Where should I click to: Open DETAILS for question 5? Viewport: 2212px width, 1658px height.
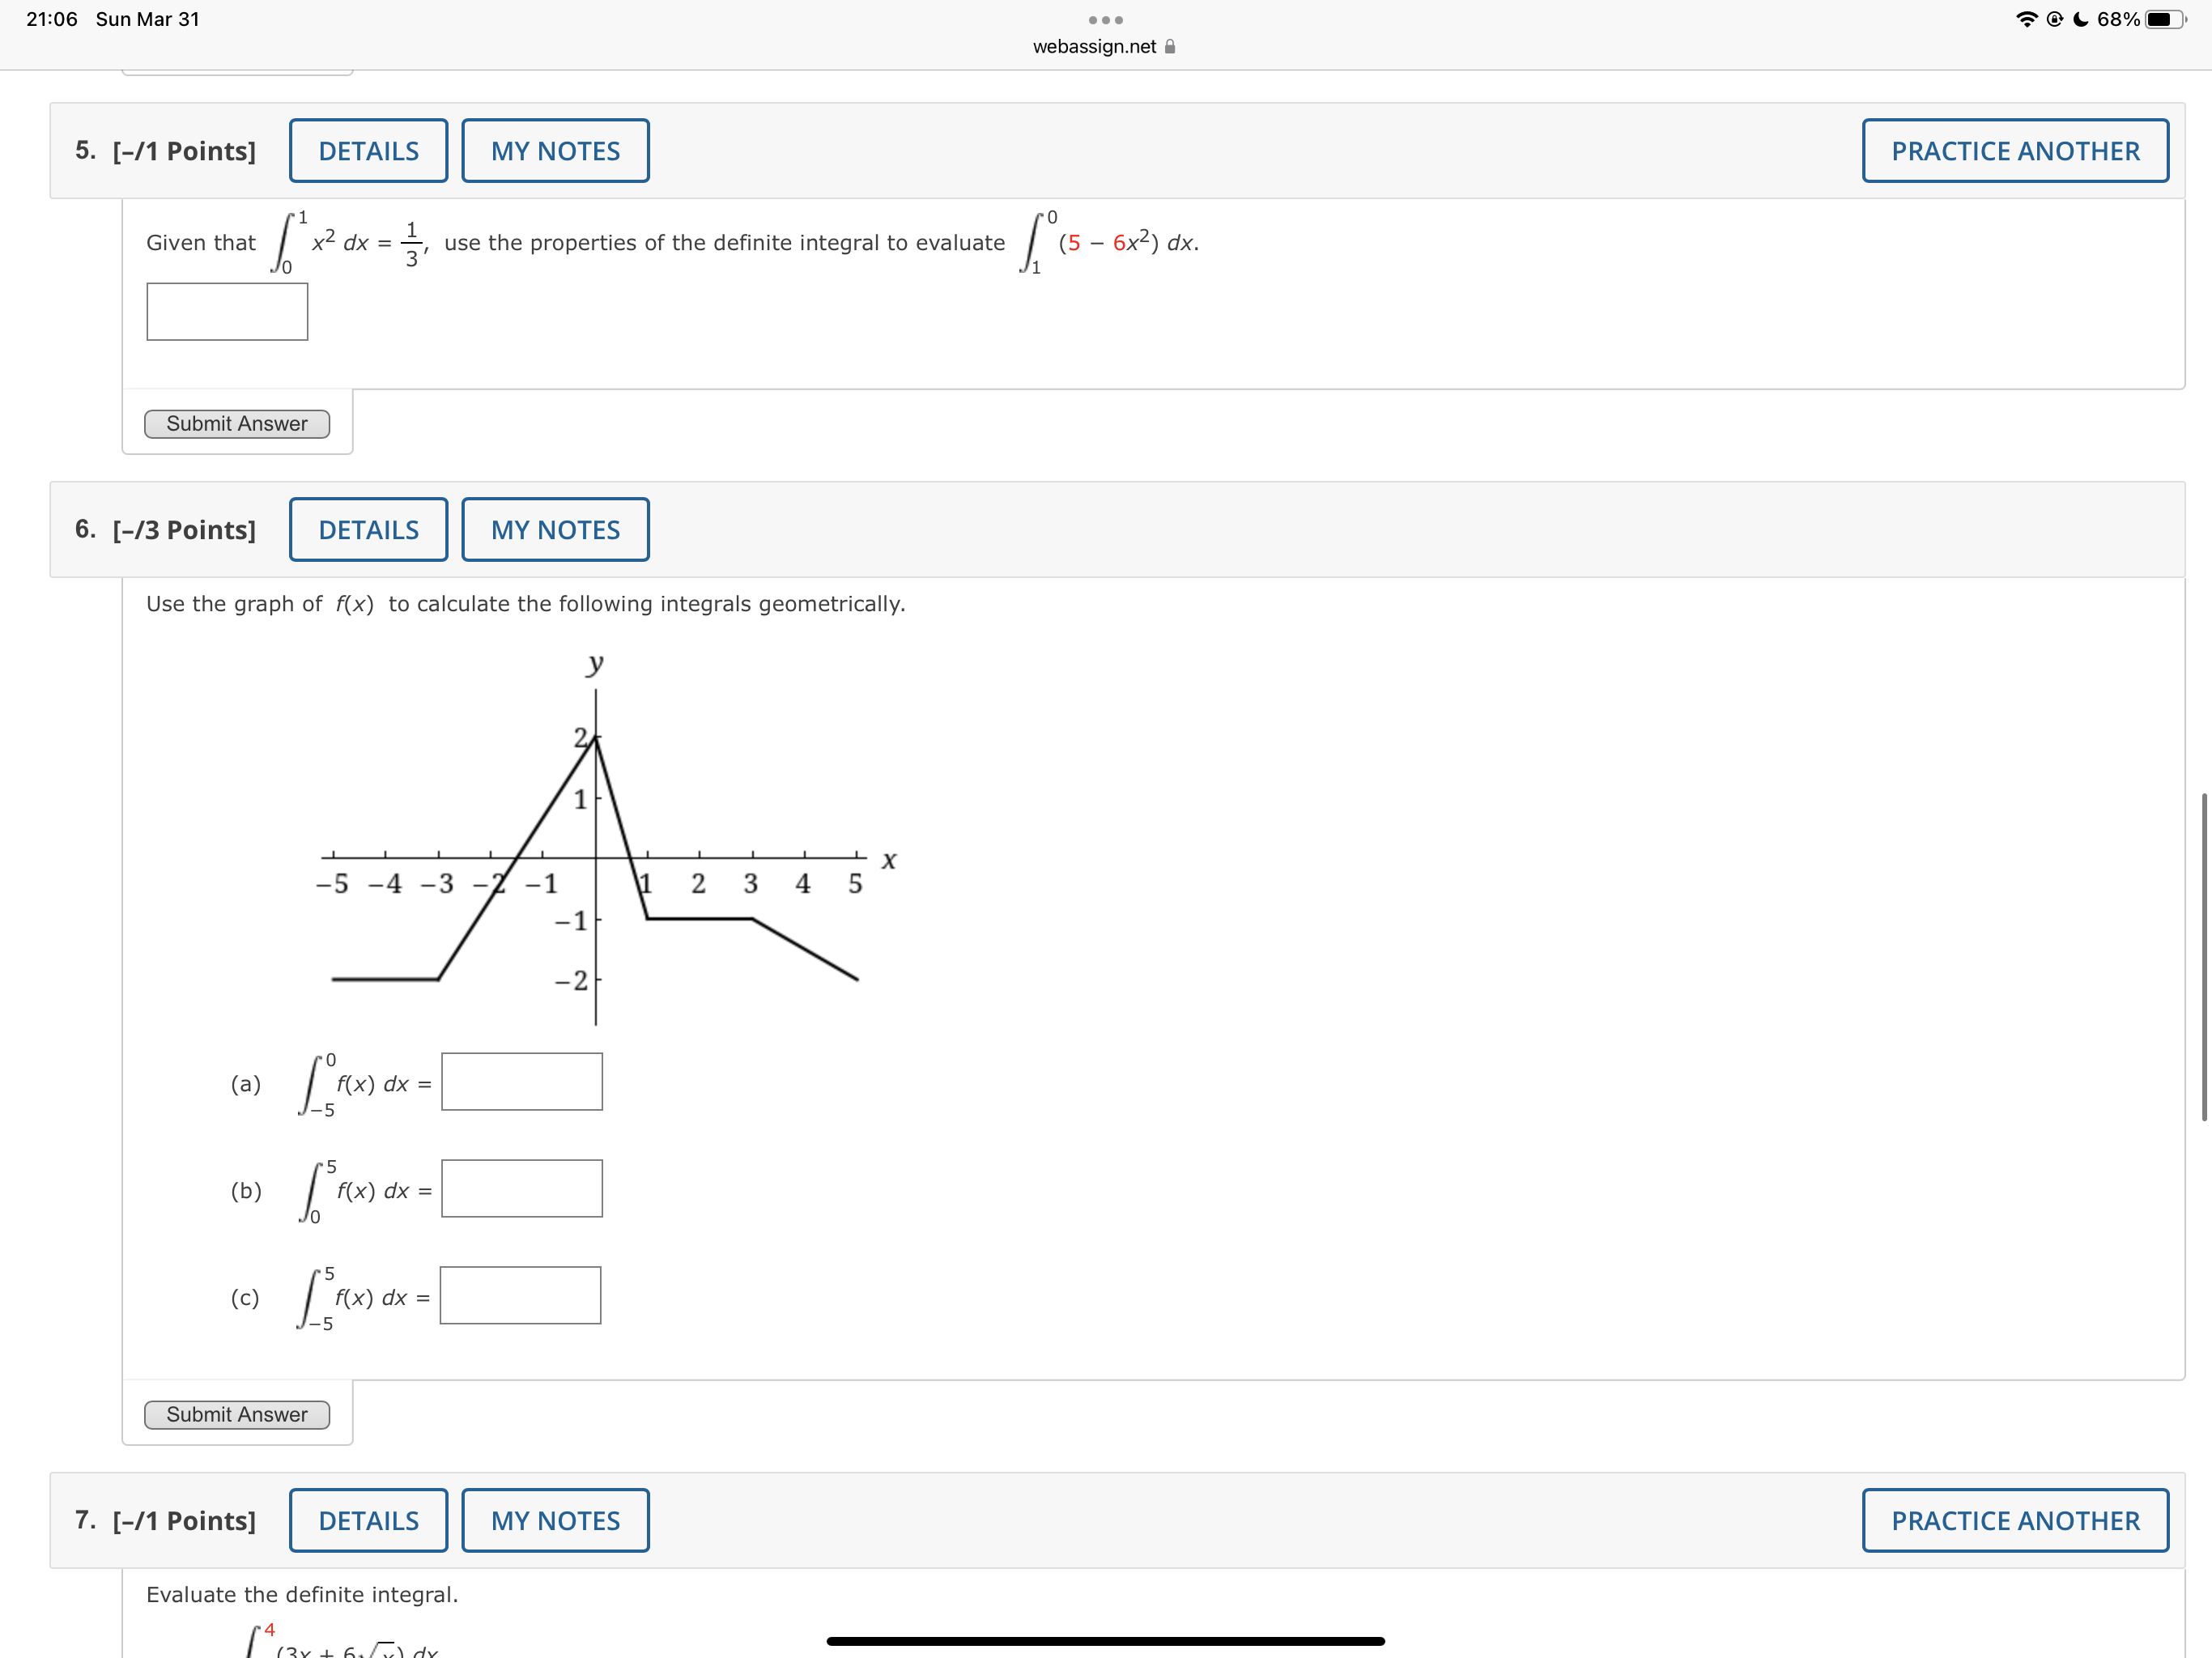pos(368,150)
